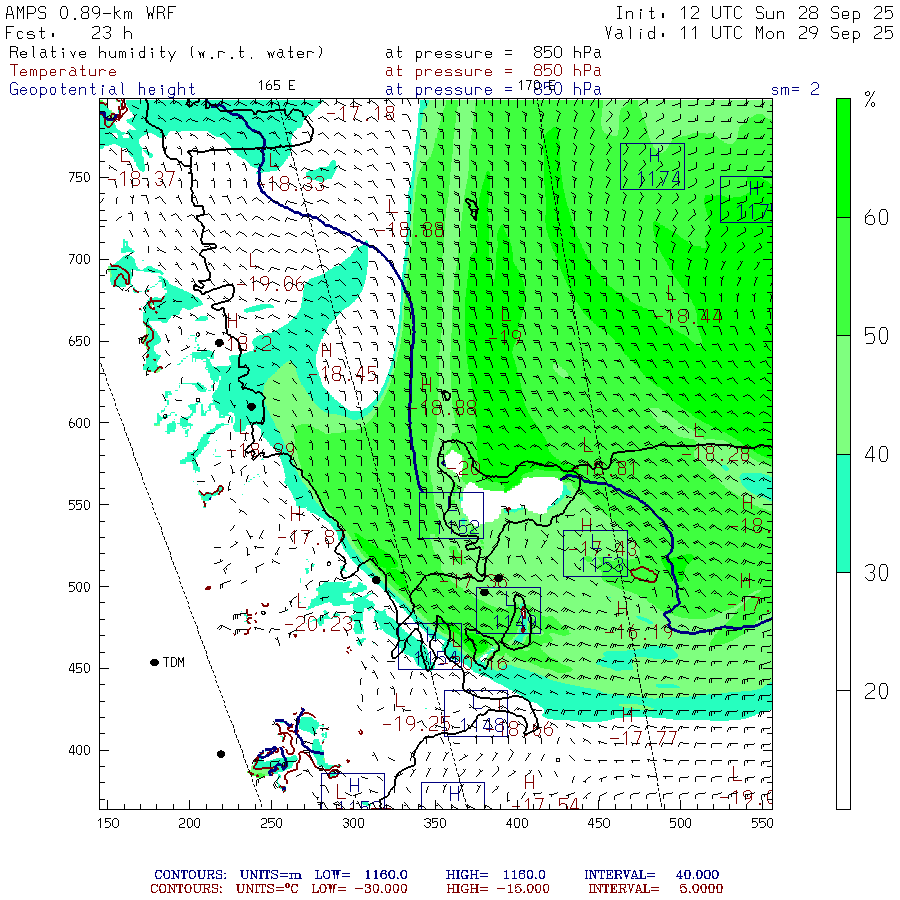Click the -20.23 temperature low label

(319, 624)
